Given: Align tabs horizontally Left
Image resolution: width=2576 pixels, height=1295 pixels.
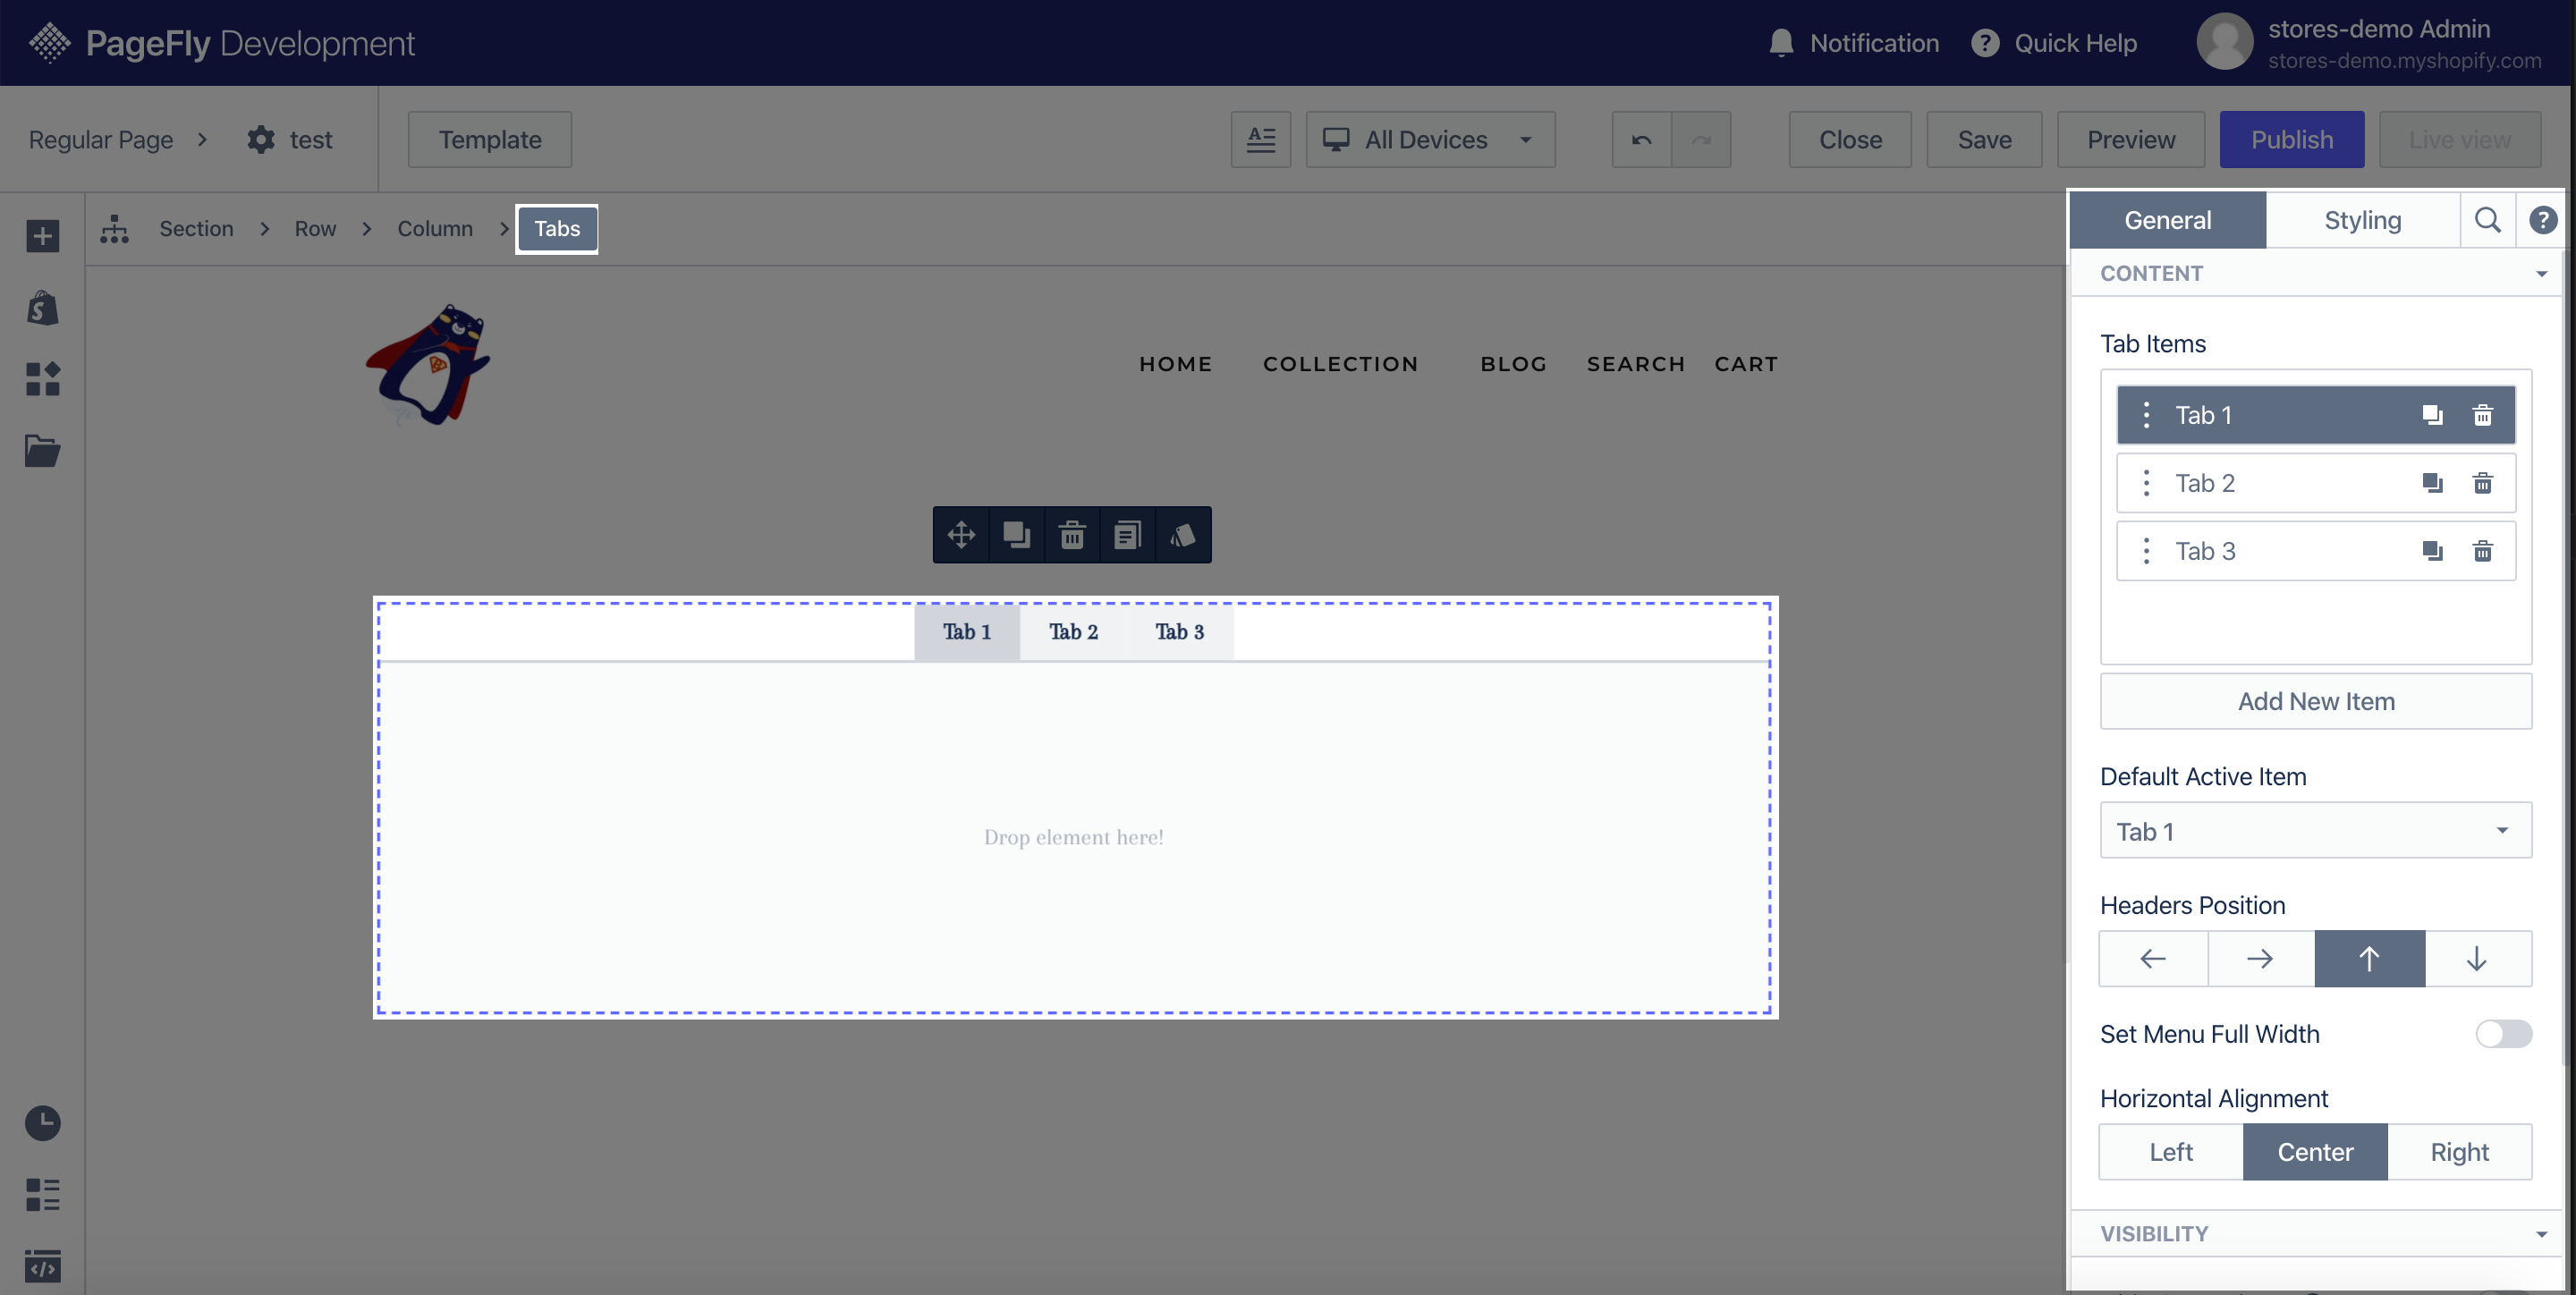Looking at the screenshot, I should coord(2171,1152).
